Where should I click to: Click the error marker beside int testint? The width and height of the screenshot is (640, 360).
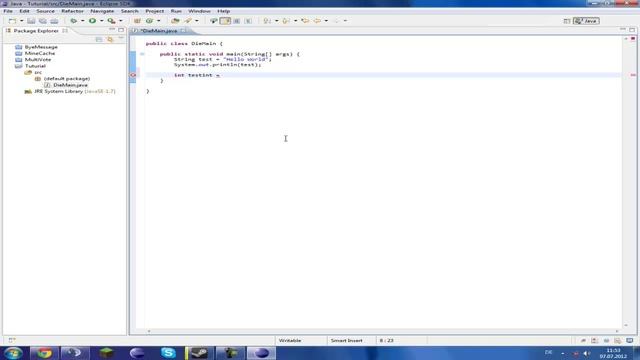(133, 75)
